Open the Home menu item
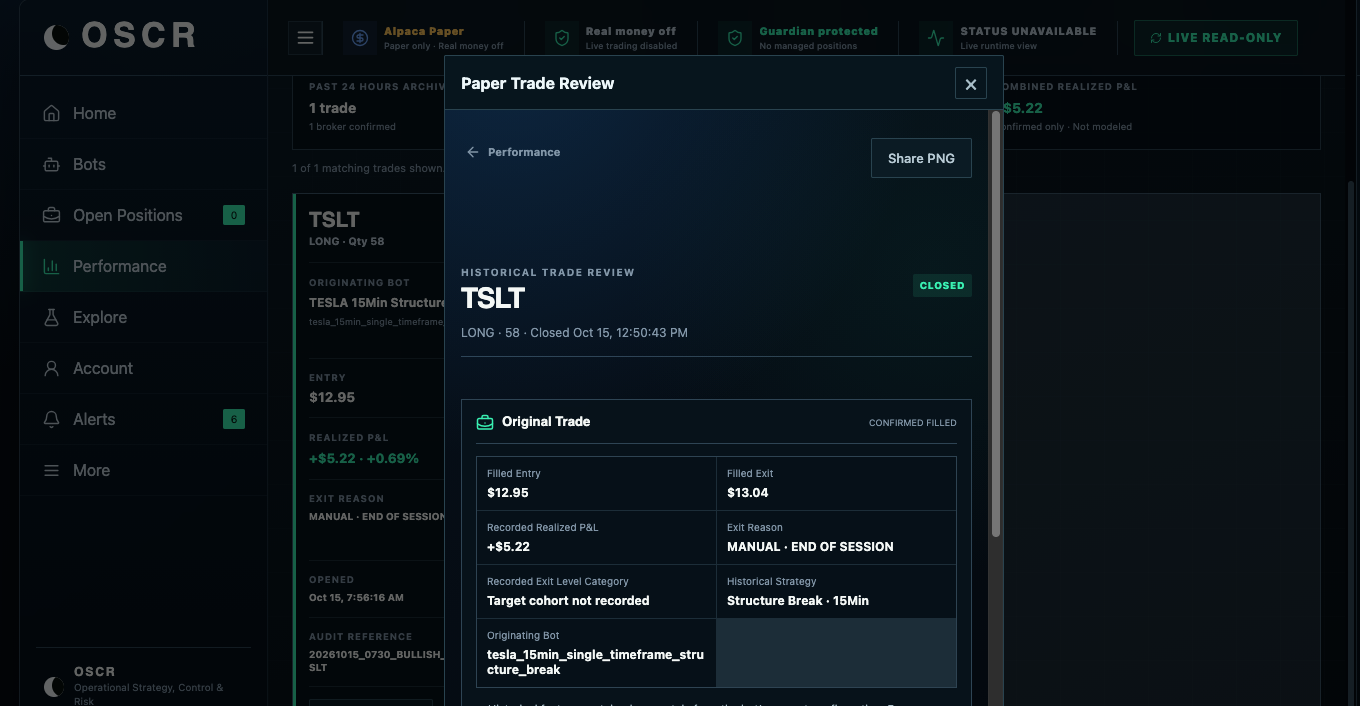This screenshot has width=1360, height=706. [x=143, y=113]
